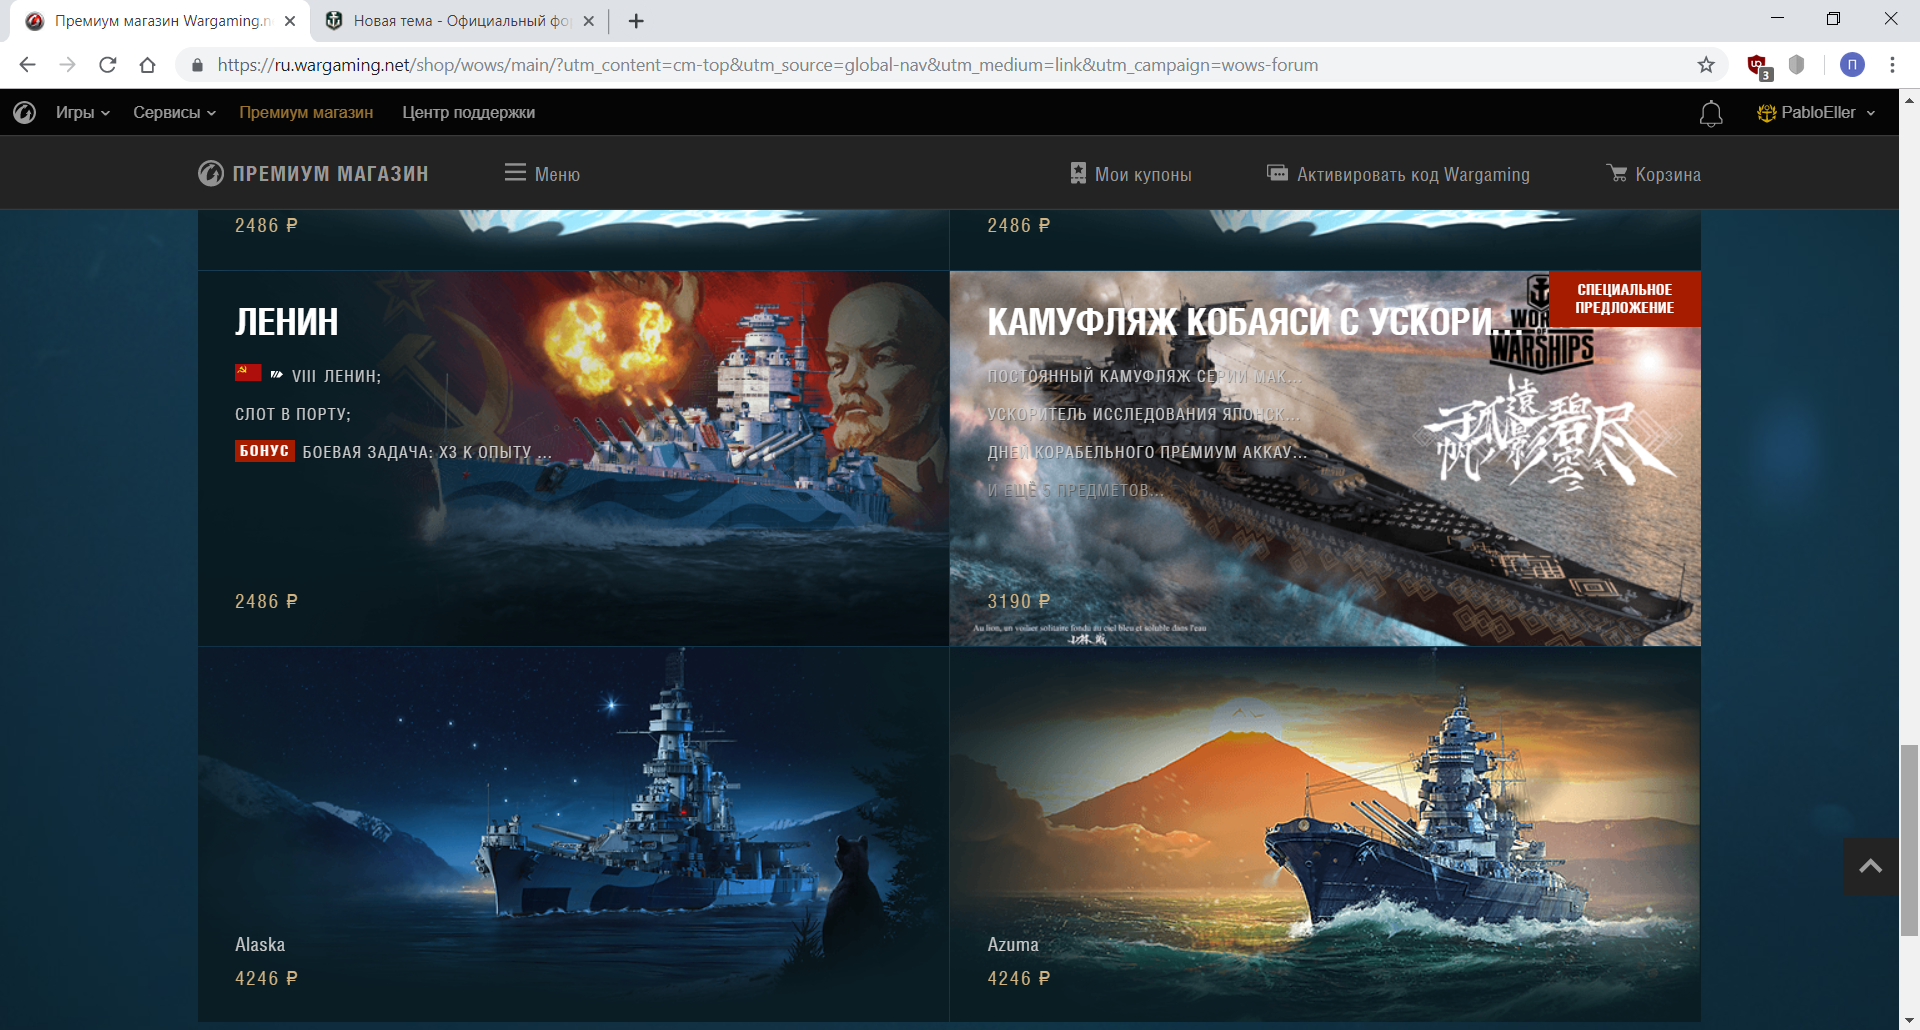Viewport: 1920px width, 1030px height.
Task: Open Мои купоны link
Action: [x=1143, y=174]
